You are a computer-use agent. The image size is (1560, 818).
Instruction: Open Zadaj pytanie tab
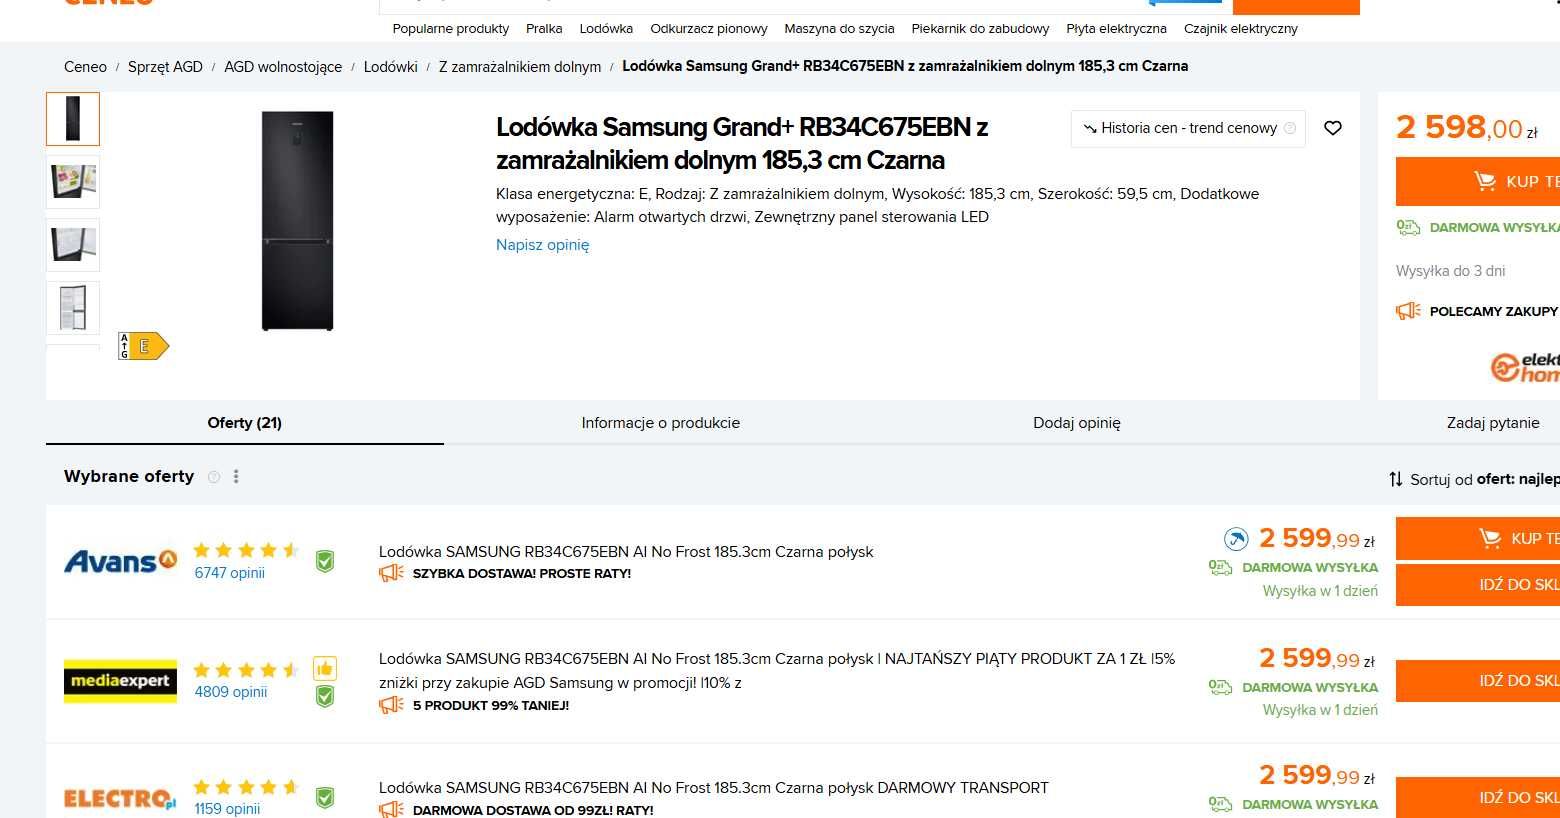[x=1492, y=422]
